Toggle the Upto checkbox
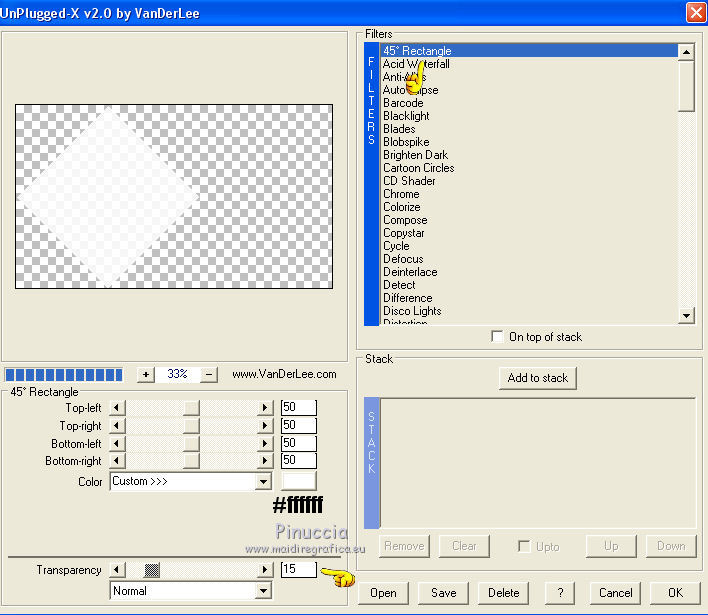 (524, 546)
